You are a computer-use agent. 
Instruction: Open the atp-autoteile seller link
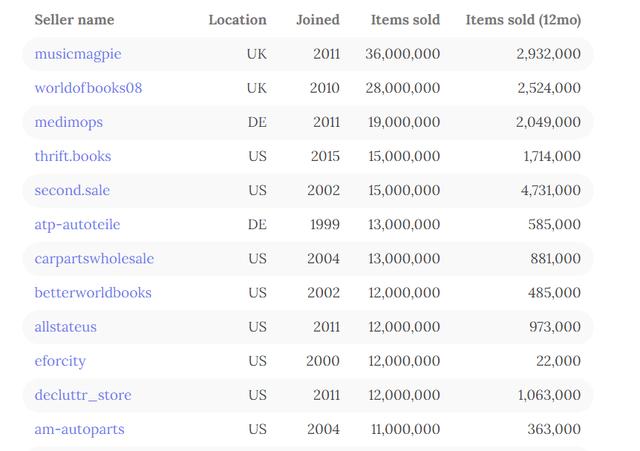tap(77, 225)
